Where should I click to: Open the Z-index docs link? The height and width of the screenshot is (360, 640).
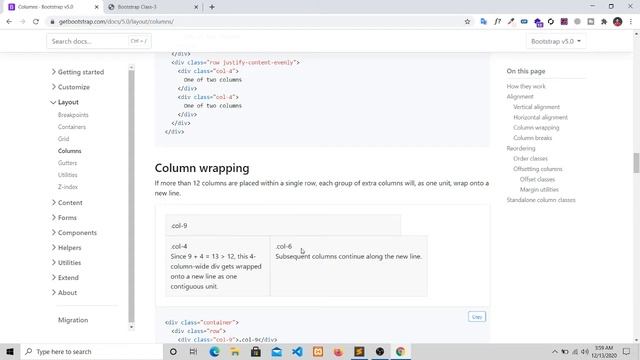pos(68,187)
